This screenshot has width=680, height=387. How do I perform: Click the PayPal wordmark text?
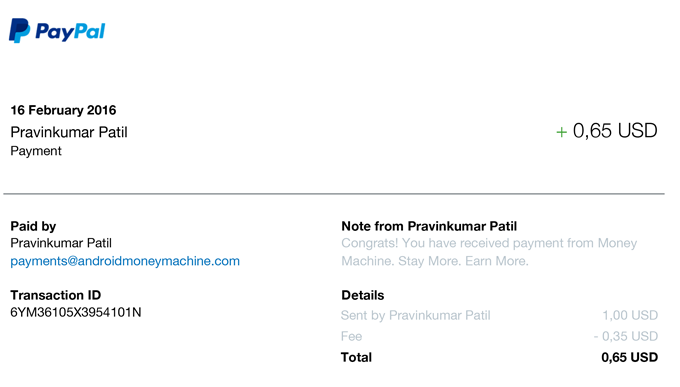tap(70, 32)
